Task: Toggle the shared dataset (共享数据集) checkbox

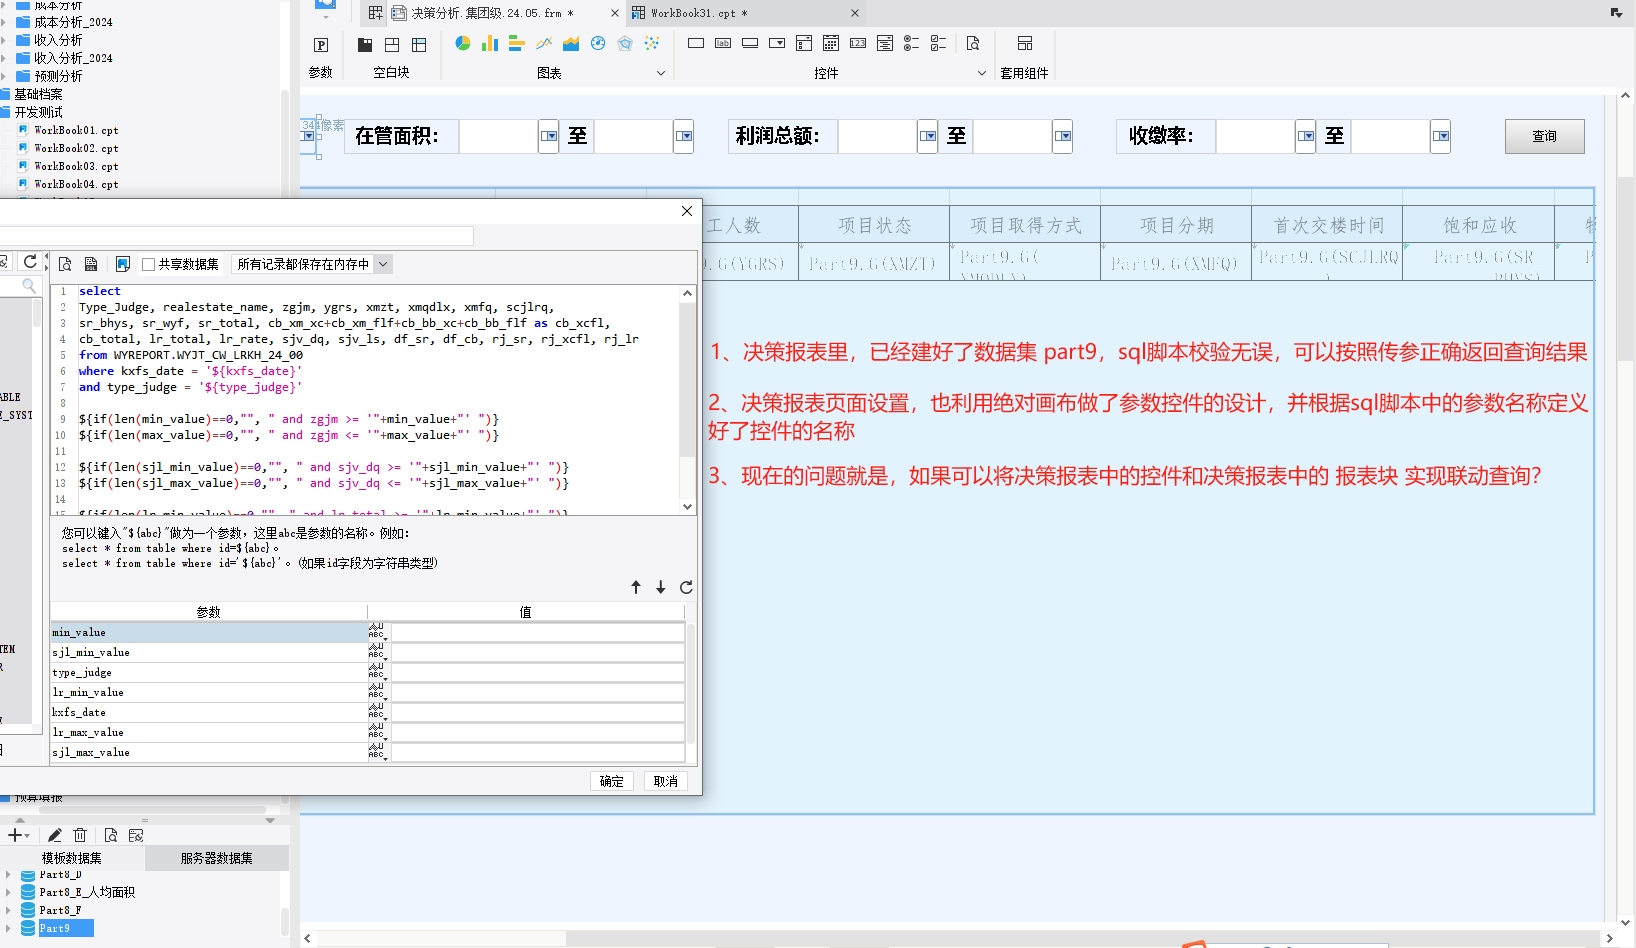Action: (149, 264)
